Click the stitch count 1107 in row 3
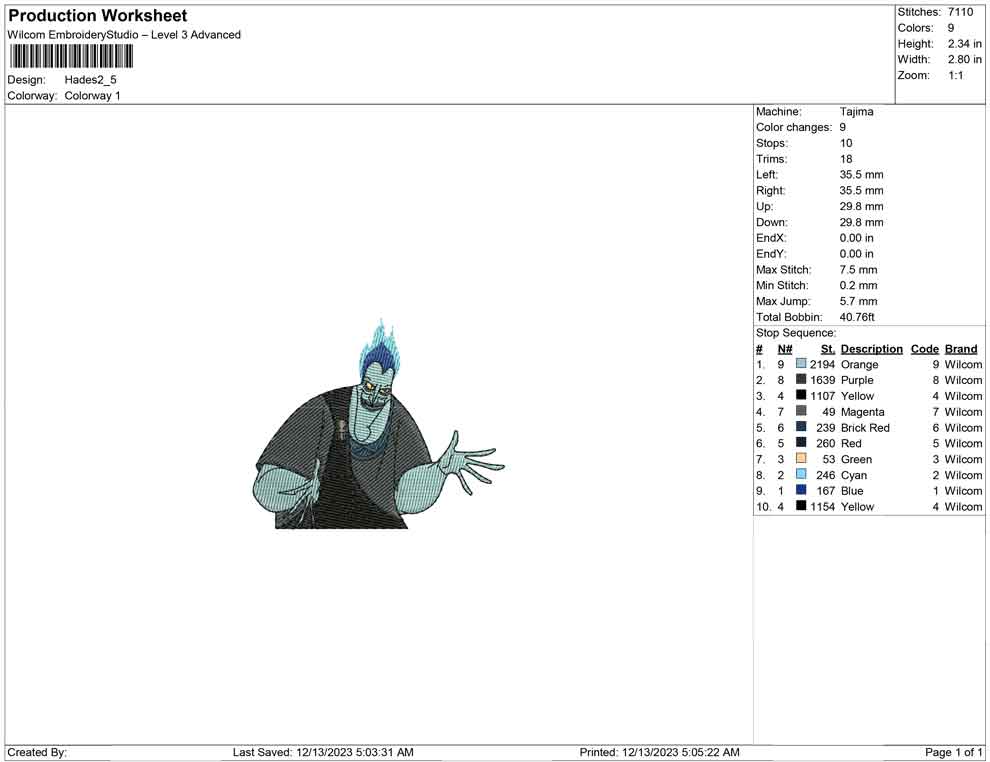The height and width of the screenshot is (762, 990). coord(823,396)
